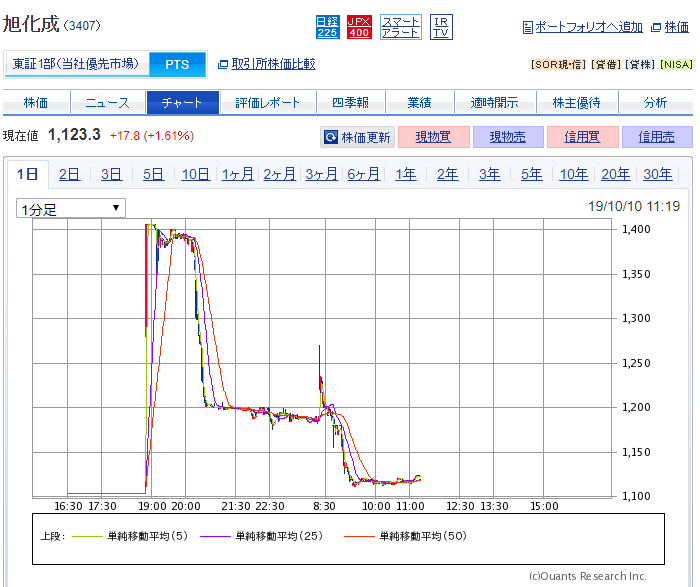Click the JPX400 index badge

click(x=359, y=27)
